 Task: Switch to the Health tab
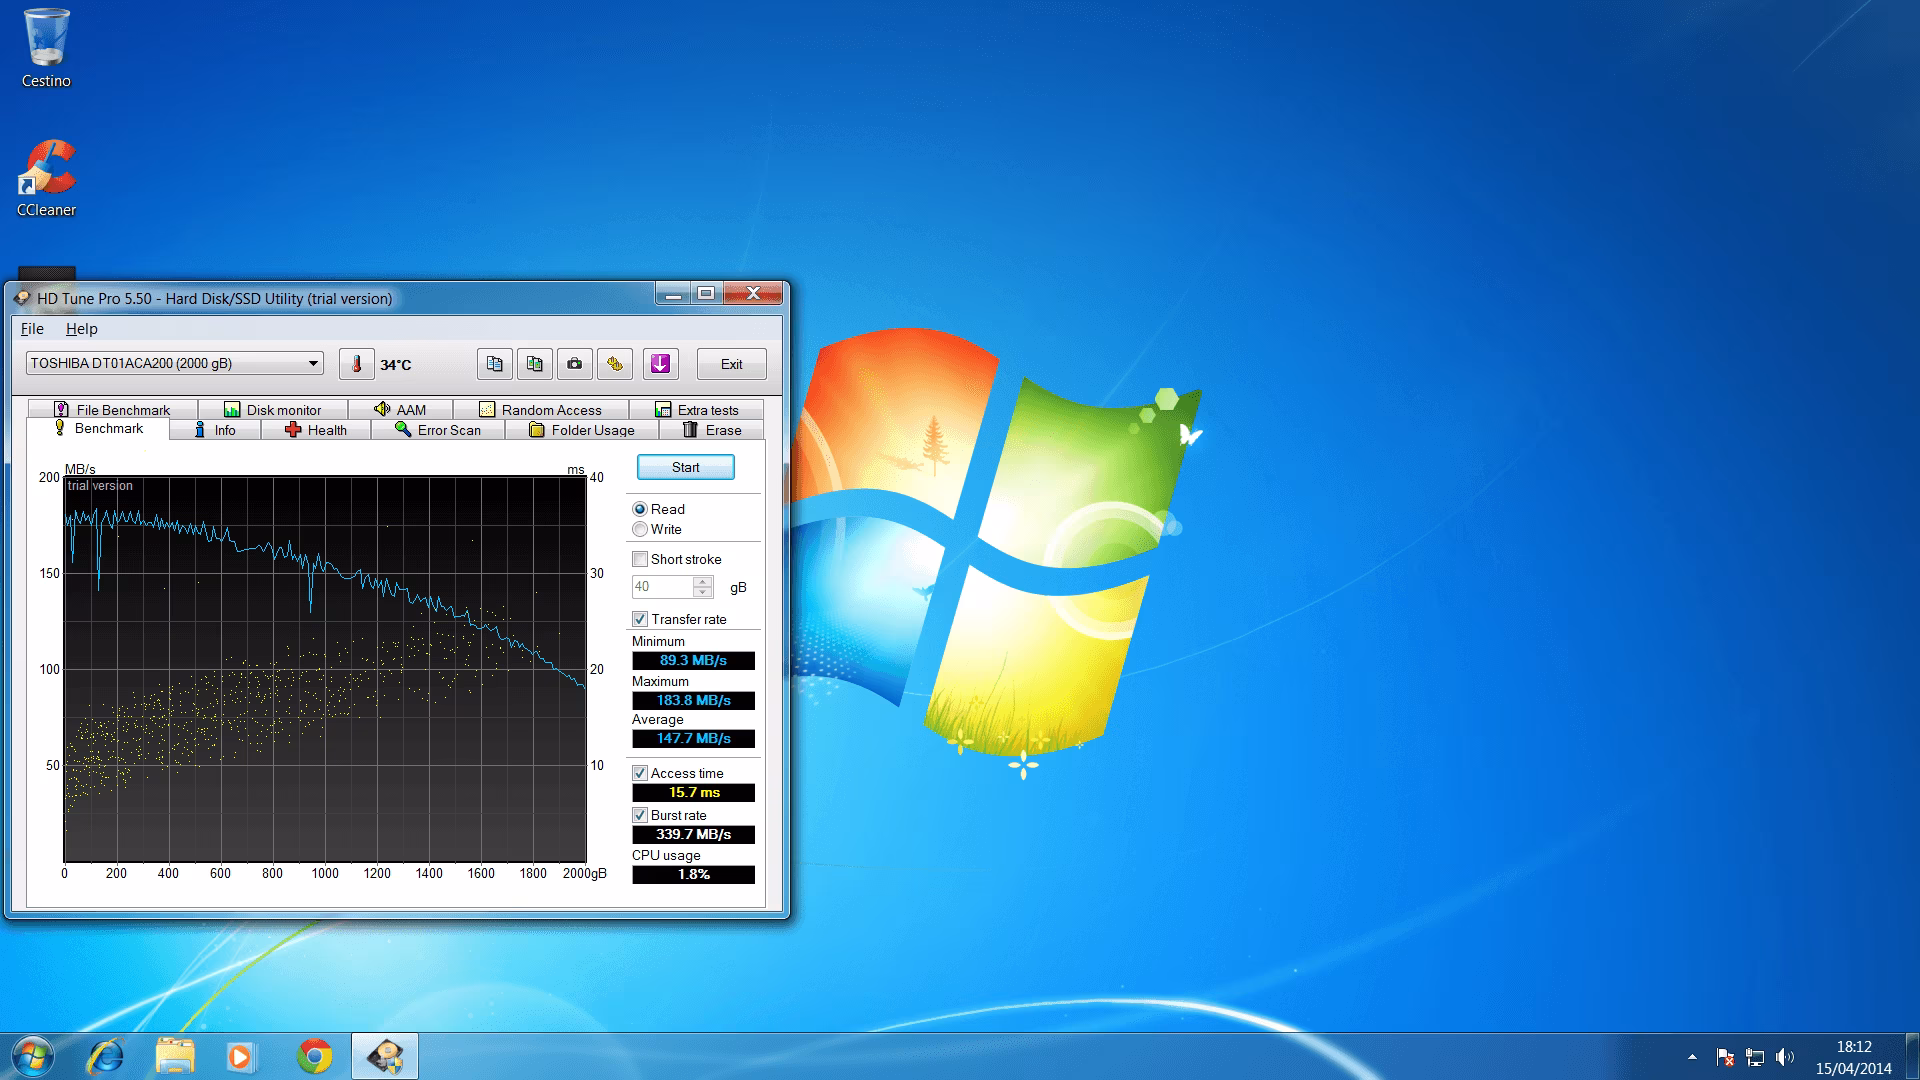(316, 430)
